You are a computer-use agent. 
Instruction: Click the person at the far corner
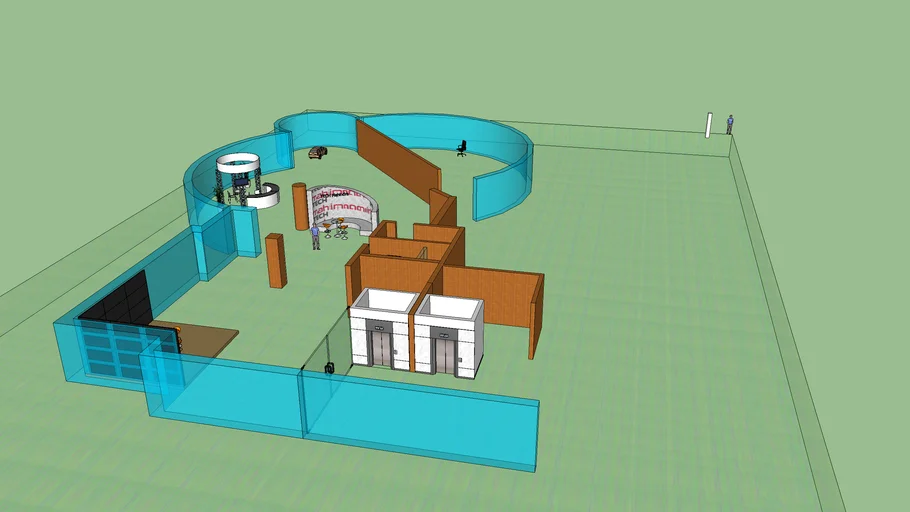[730, 124]
